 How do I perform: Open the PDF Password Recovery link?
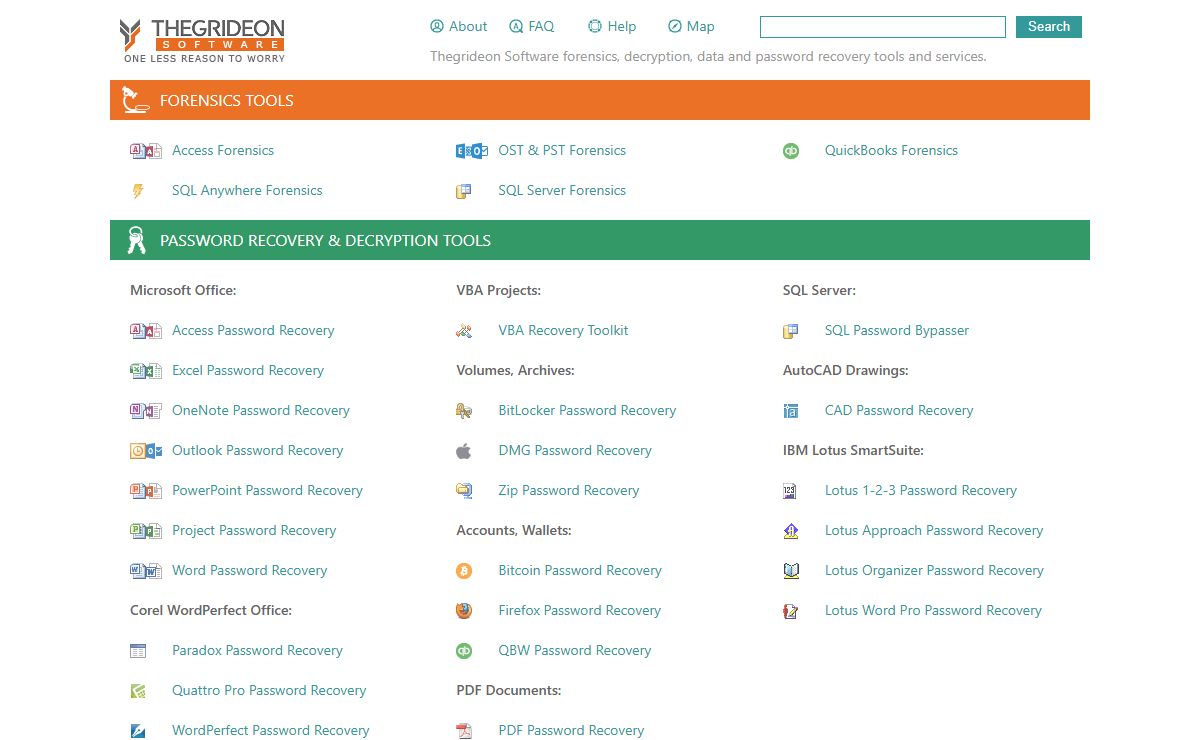[571, 731]
